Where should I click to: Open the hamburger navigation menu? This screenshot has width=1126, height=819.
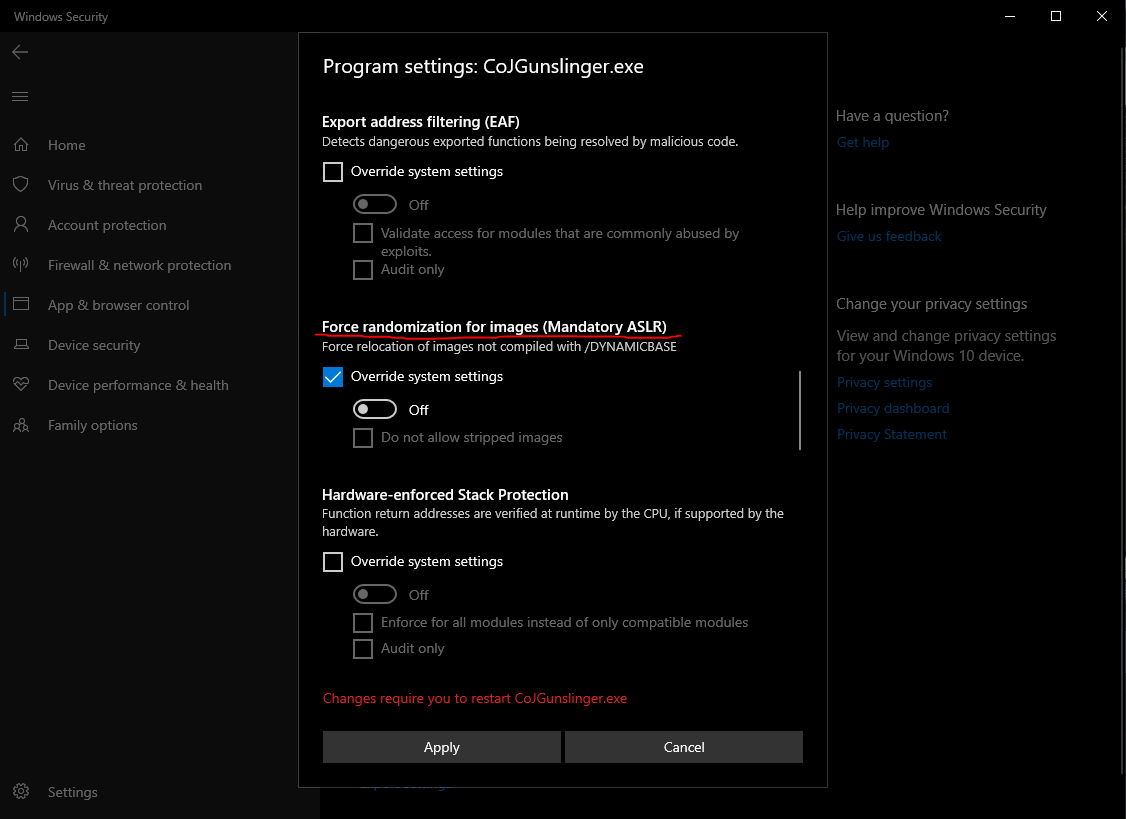[20, 97]
